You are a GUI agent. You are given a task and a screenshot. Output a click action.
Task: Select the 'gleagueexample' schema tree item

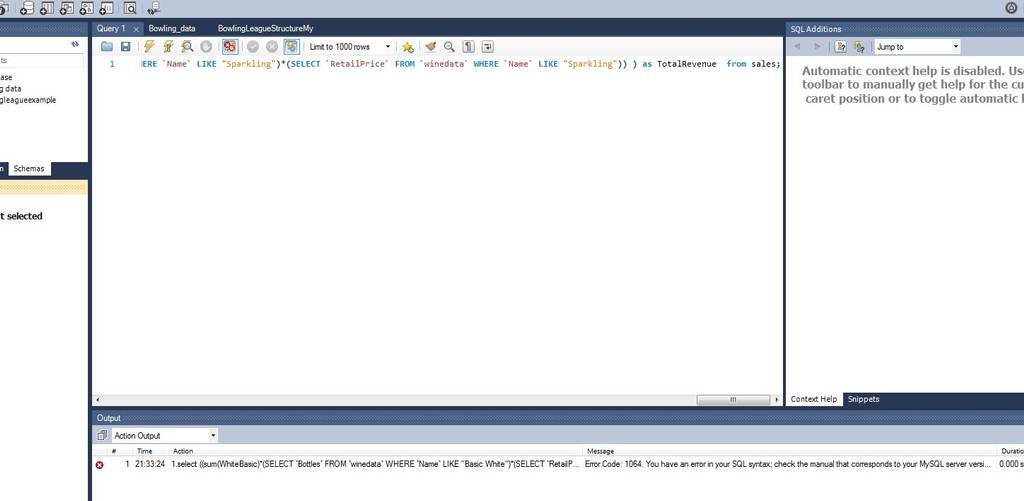click(x=28, y=100)
